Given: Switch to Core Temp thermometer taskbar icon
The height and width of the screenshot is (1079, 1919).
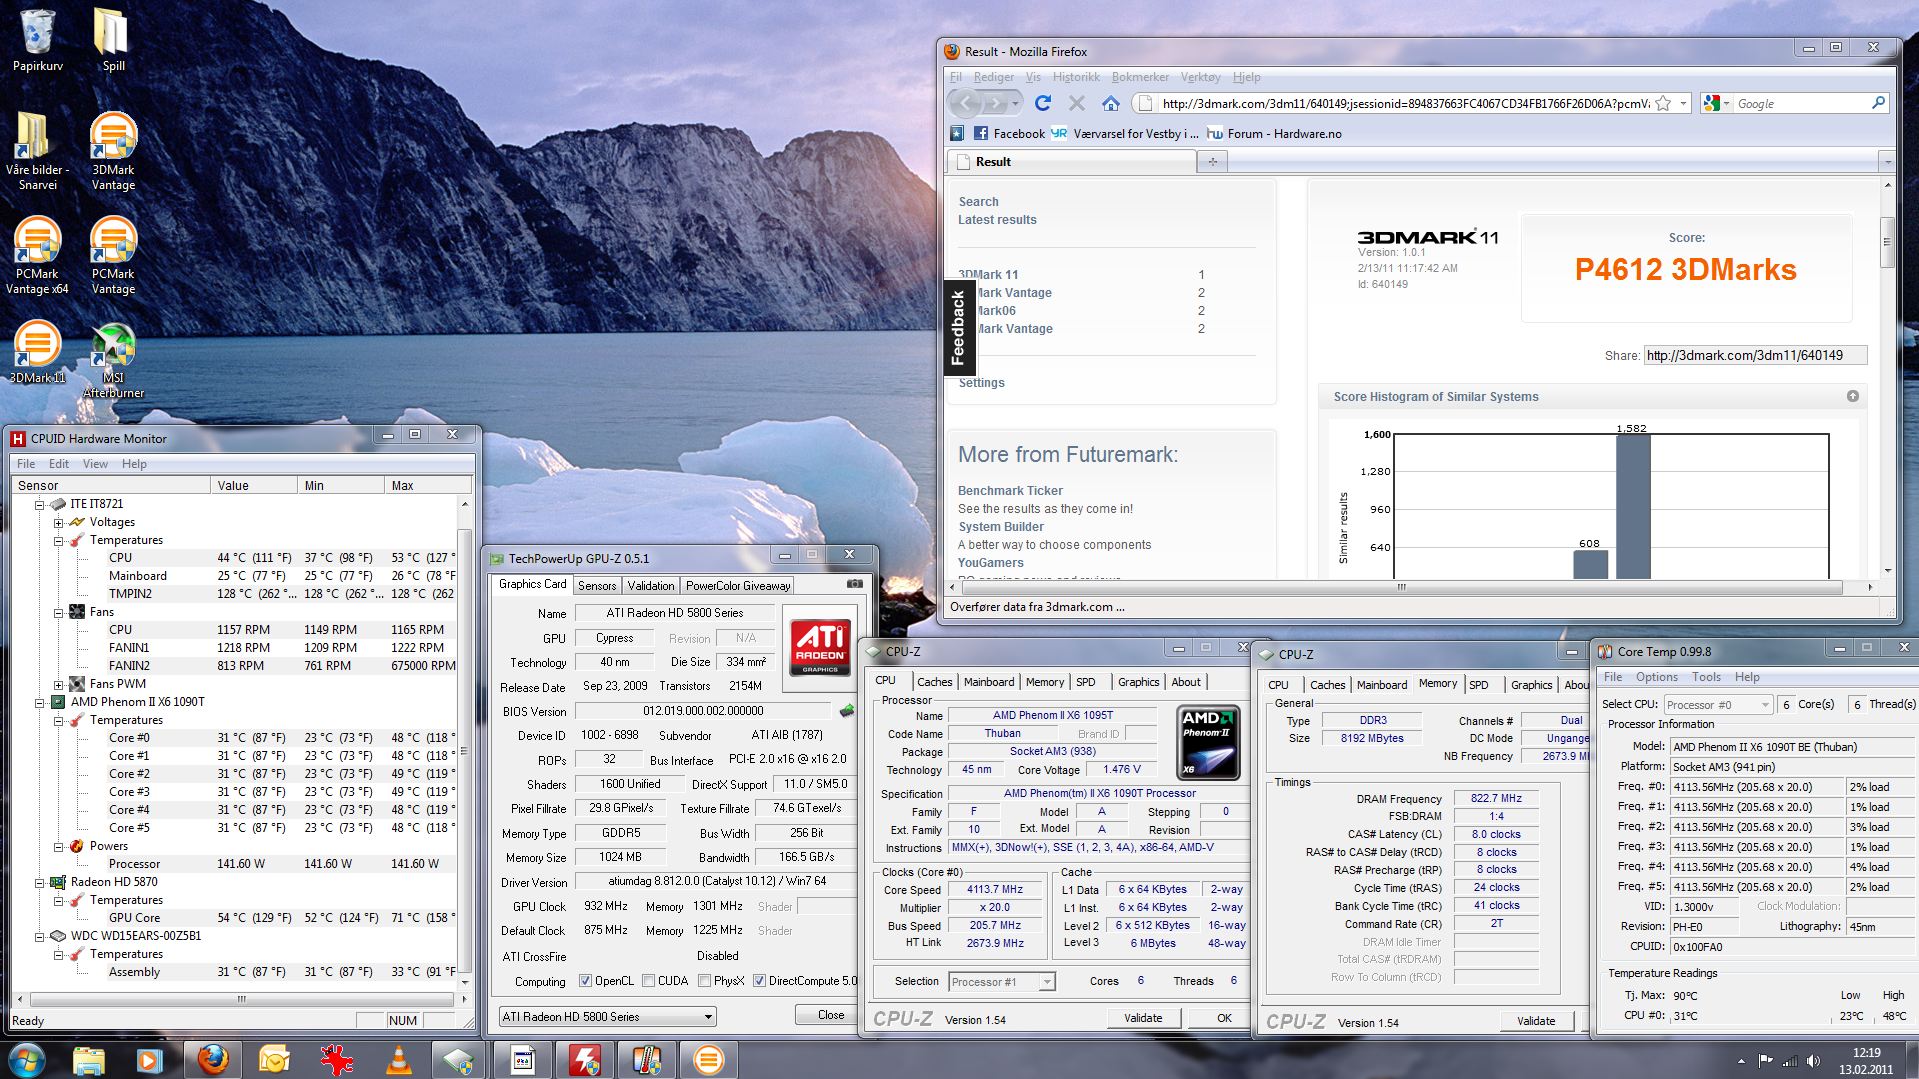Looking at the screenshot, I should [646, 1060].
